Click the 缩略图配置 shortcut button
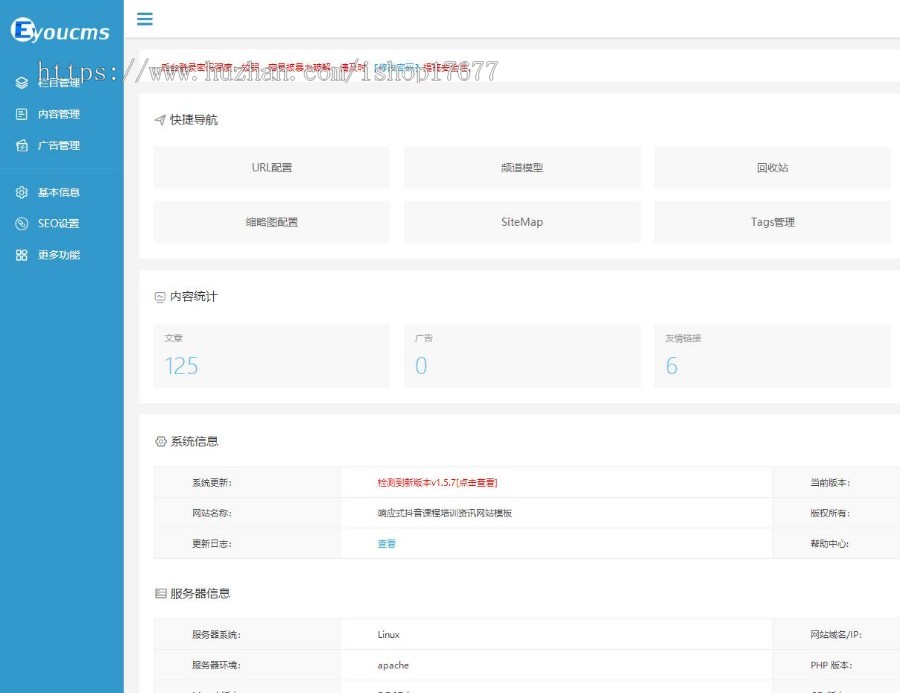 coord(271,222)
